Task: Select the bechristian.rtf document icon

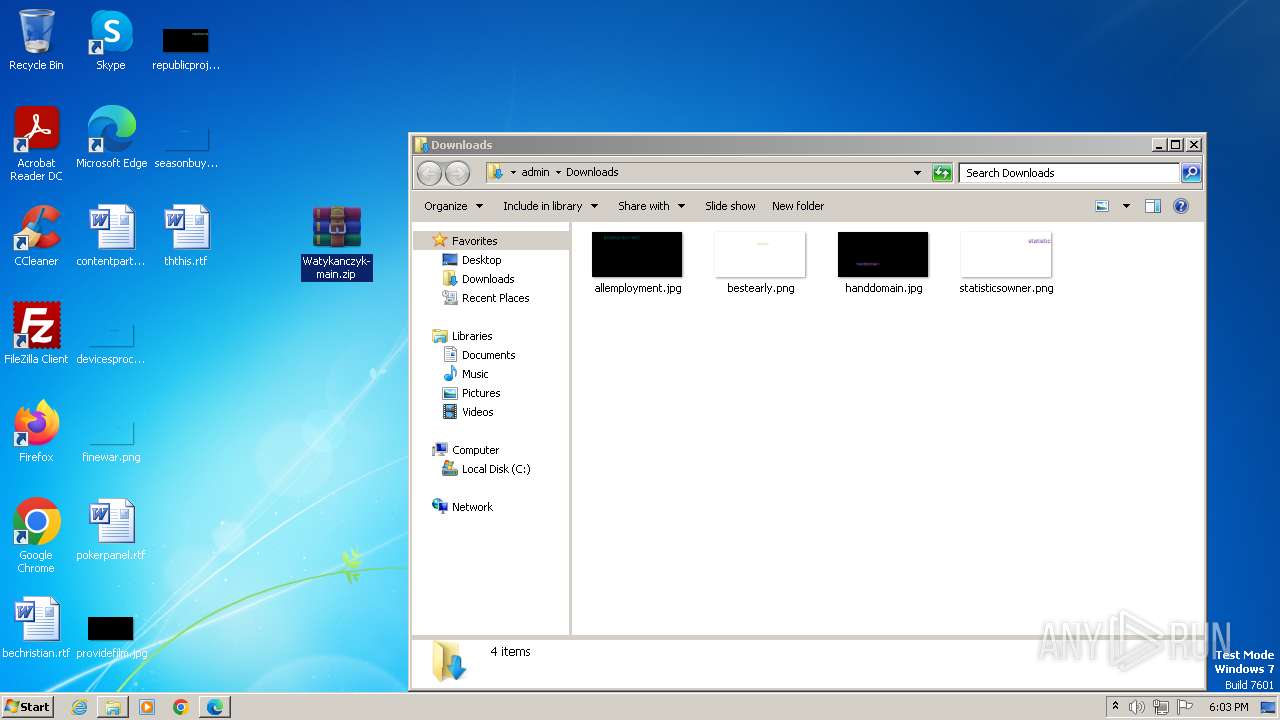Action: point(36,628)
